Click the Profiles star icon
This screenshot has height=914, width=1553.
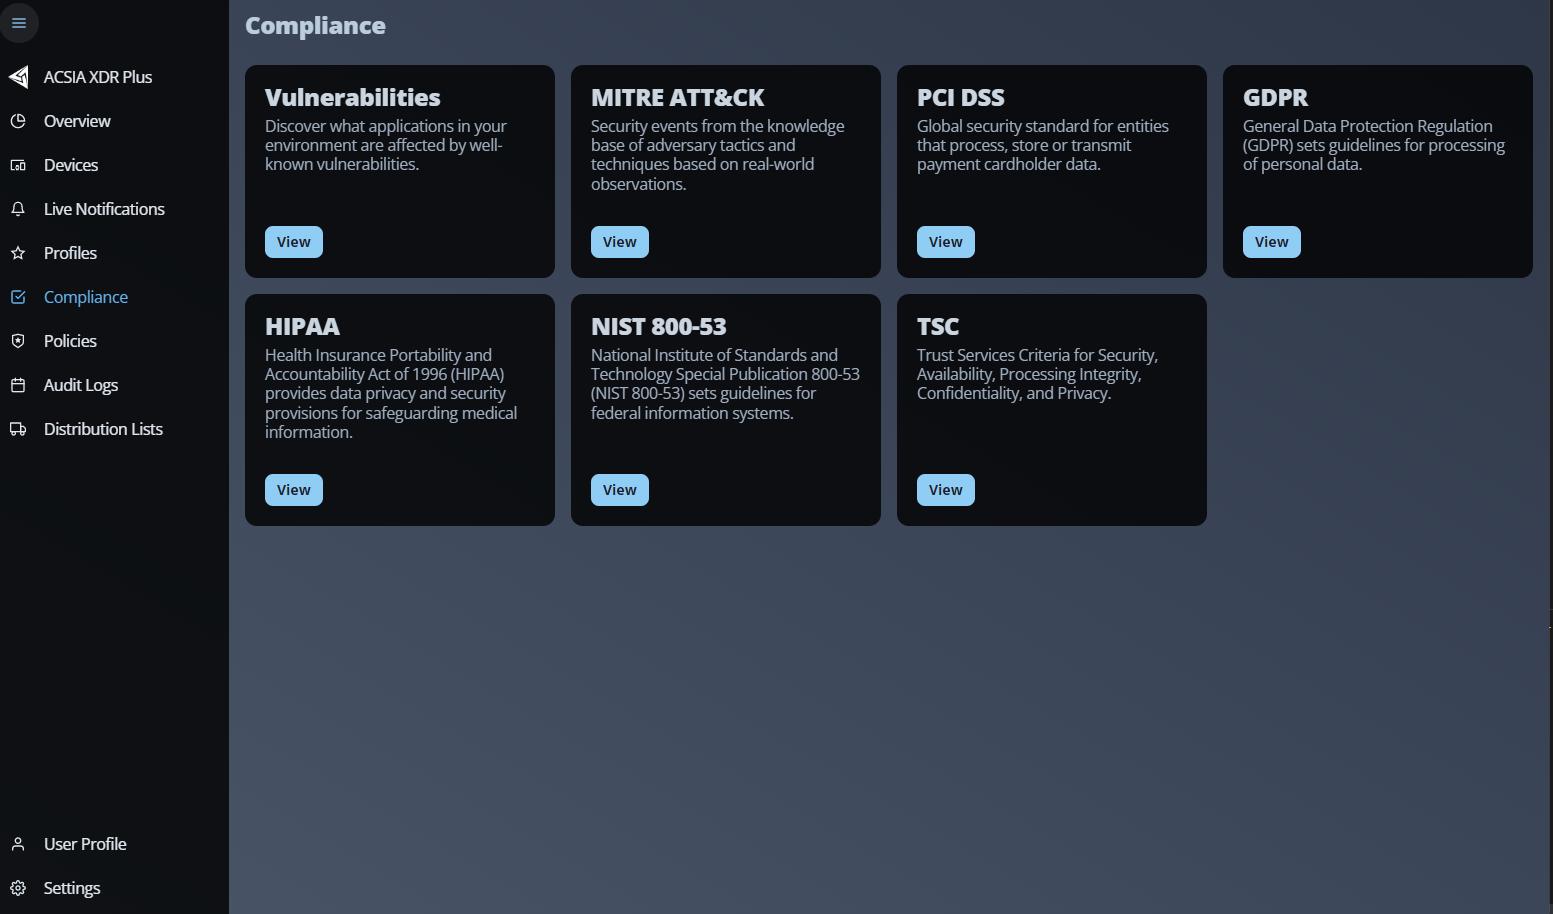pyautogui.click(x=18, y=253)
